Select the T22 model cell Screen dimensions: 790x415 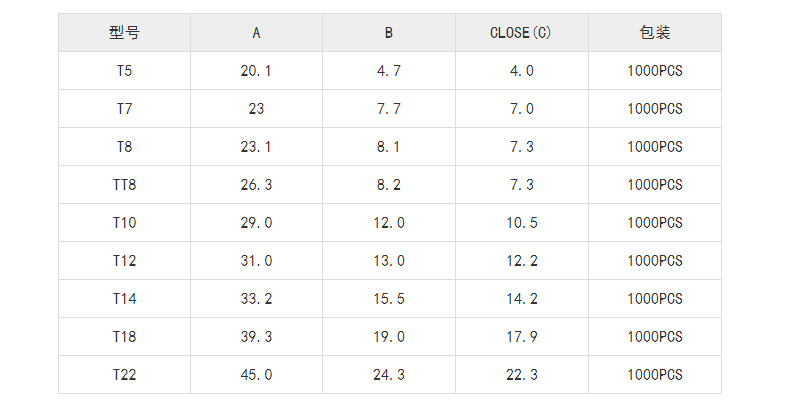point(124,374)
